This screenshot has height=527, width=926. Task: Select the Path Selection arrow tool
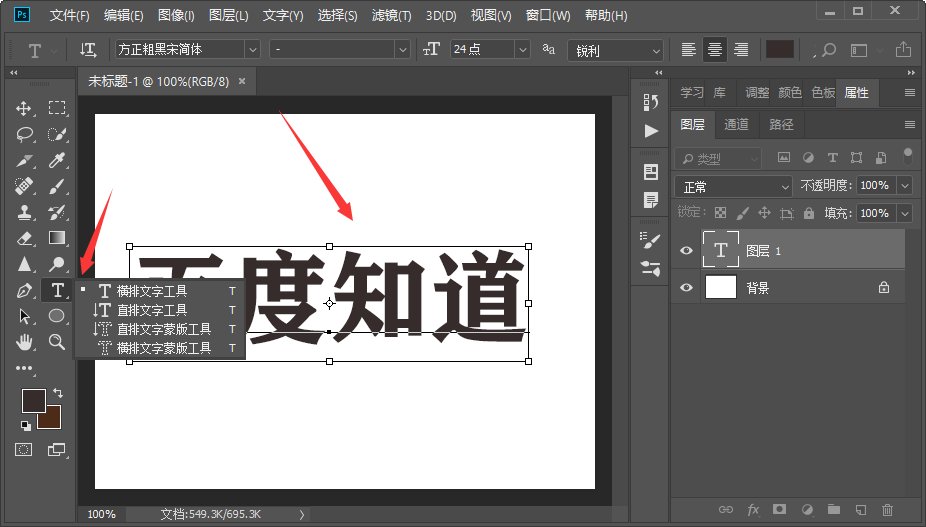[x=24, y=316]
